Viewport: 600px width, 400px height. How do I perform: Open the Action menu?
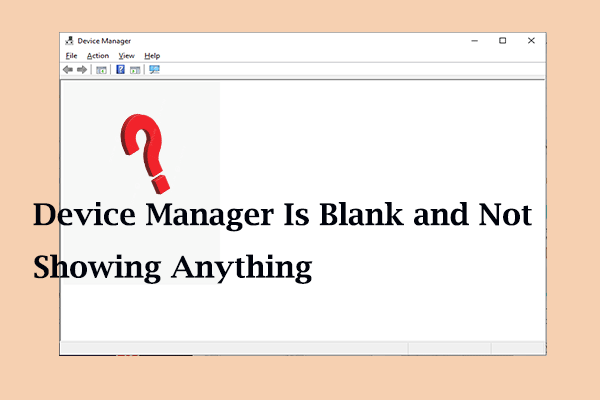pyautogui.click(x=97, y=56)
